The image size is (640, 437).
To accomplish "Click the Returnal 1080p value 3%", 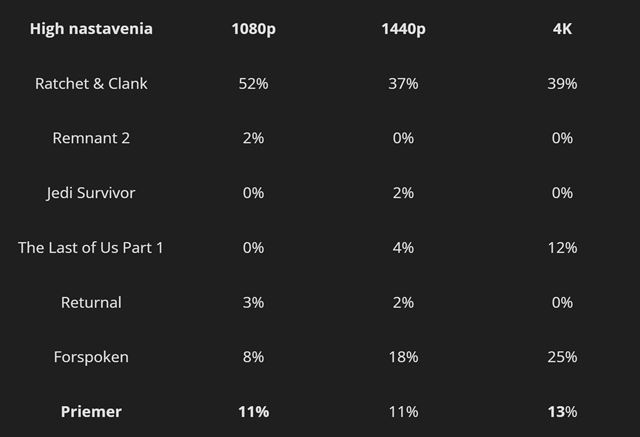I will (253, 302).
